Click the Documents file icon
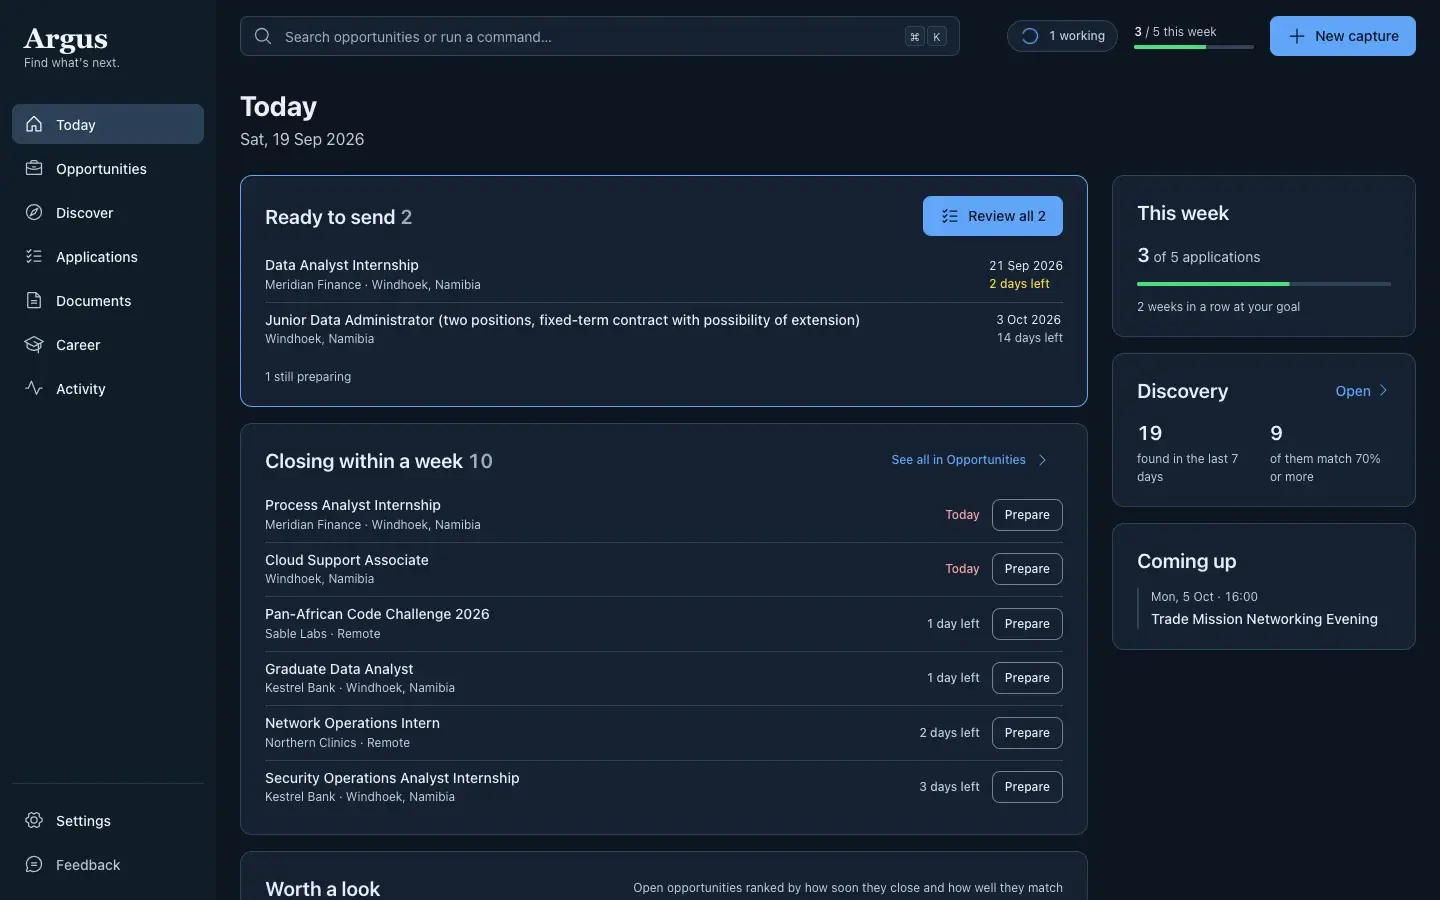This screenshot has height=900, width=1440. [34, 300]
